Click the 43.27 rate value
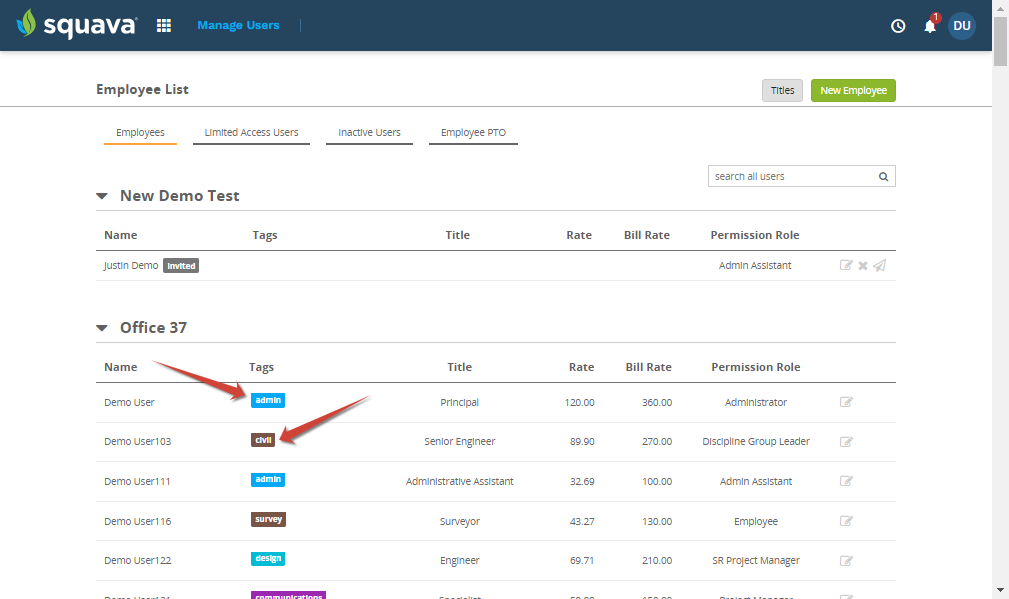 point(582,521)
